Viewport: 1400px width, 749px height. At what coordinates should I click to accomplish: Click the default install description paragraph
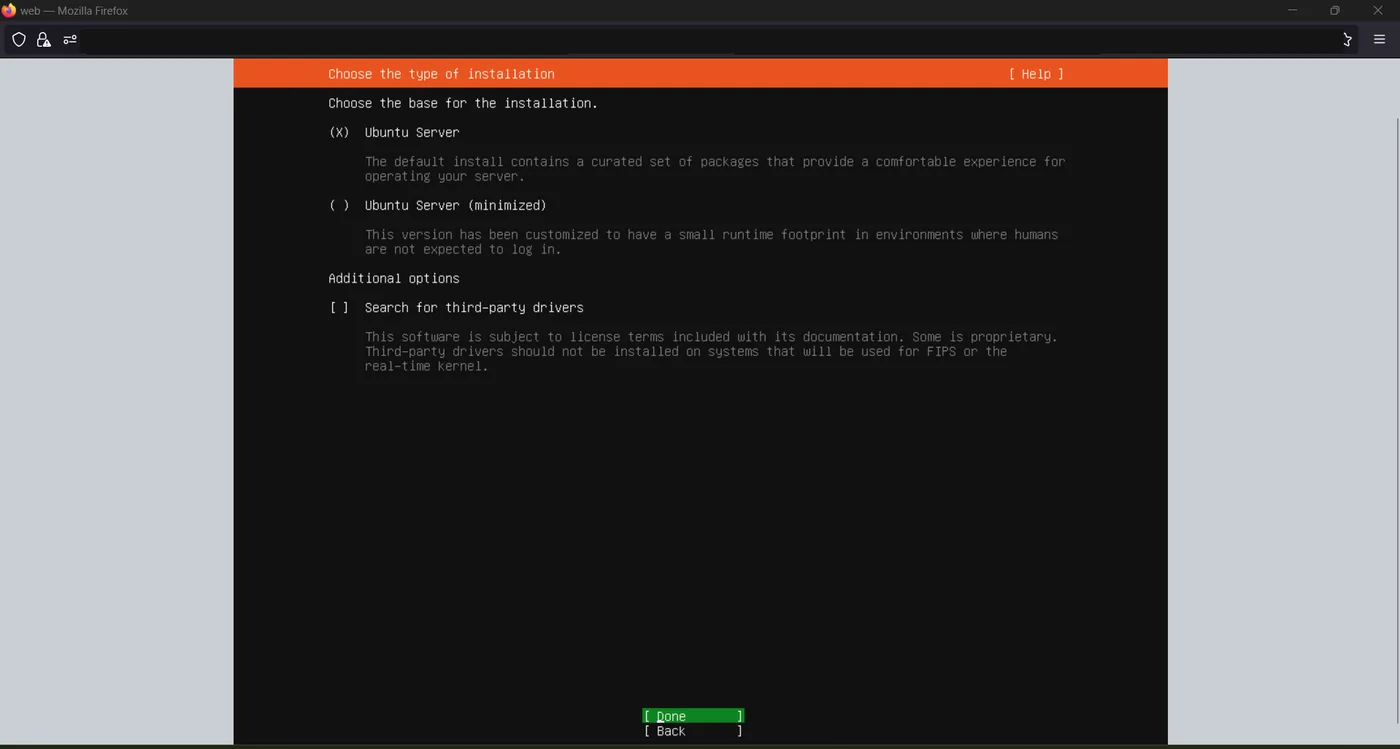[x=715, y=169]
